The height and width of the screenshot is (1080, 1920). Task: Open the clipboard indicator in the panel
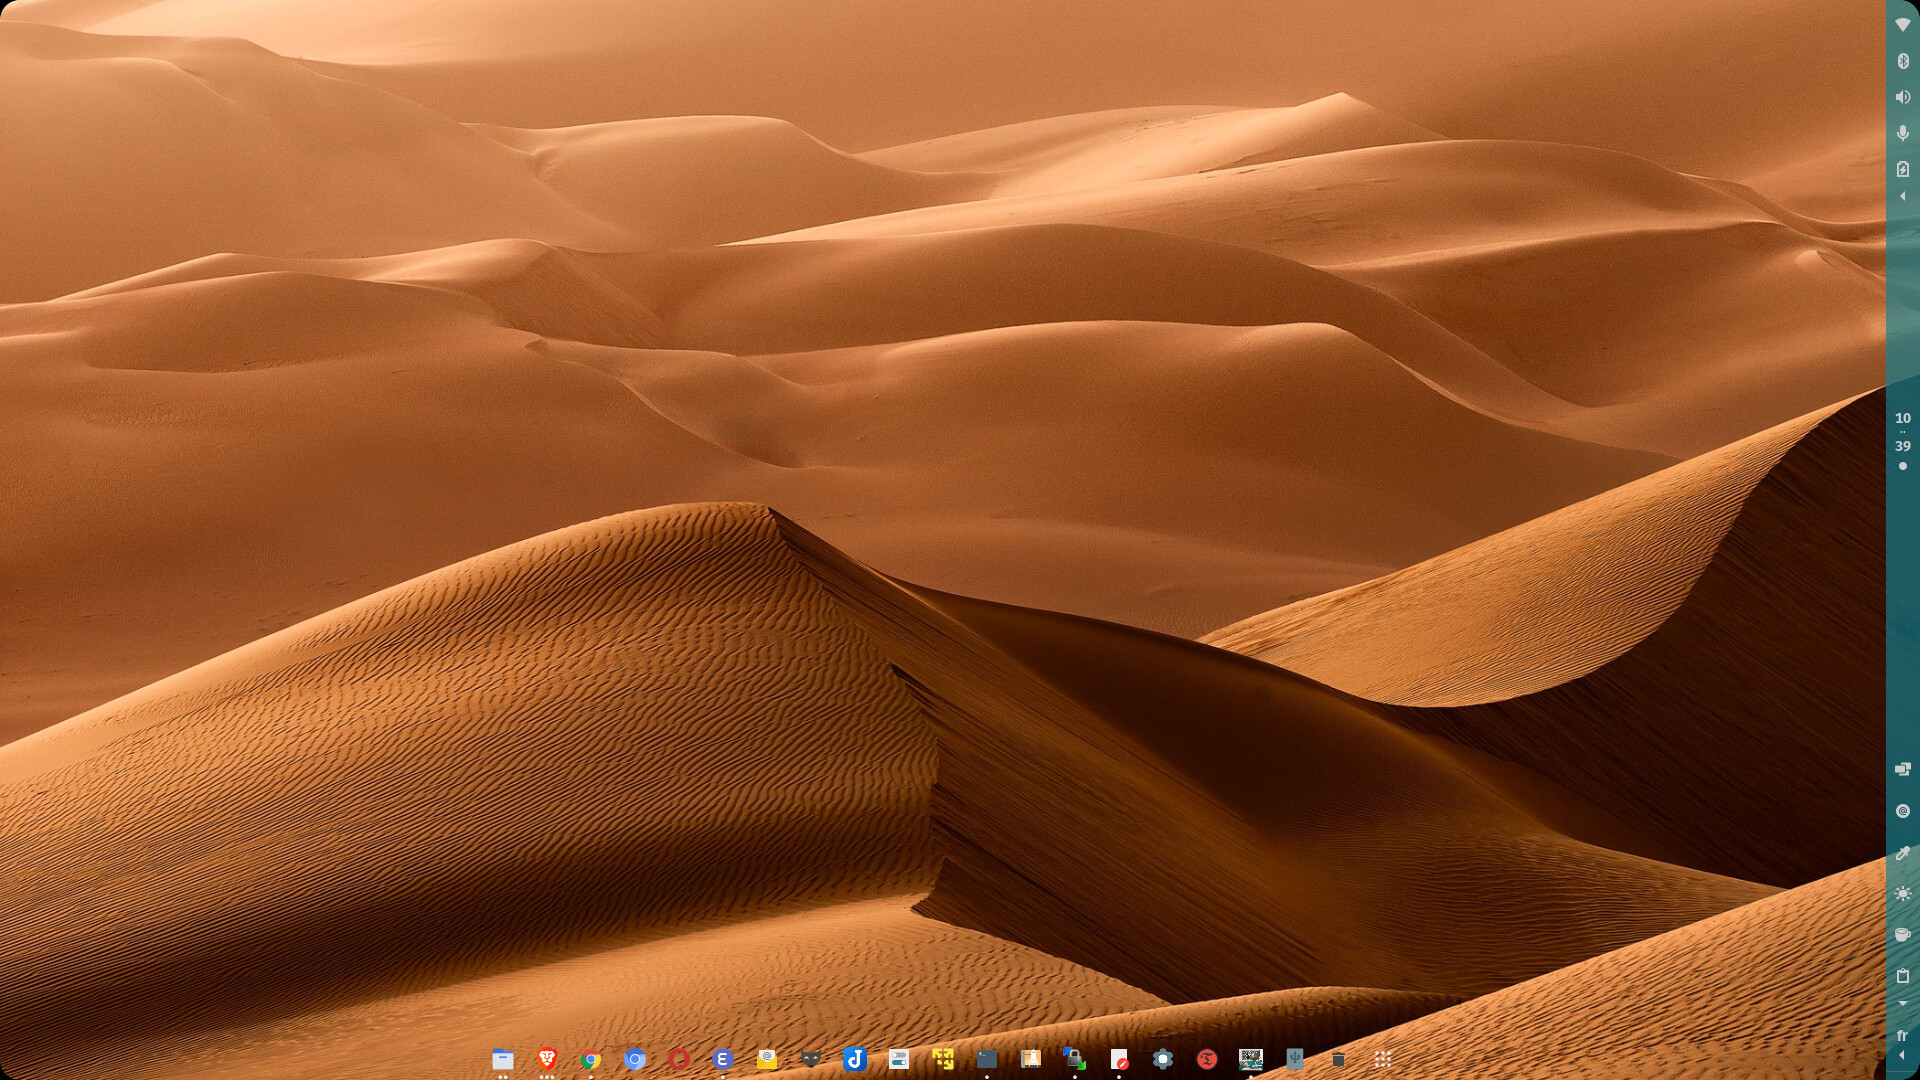click(1903, 976)
